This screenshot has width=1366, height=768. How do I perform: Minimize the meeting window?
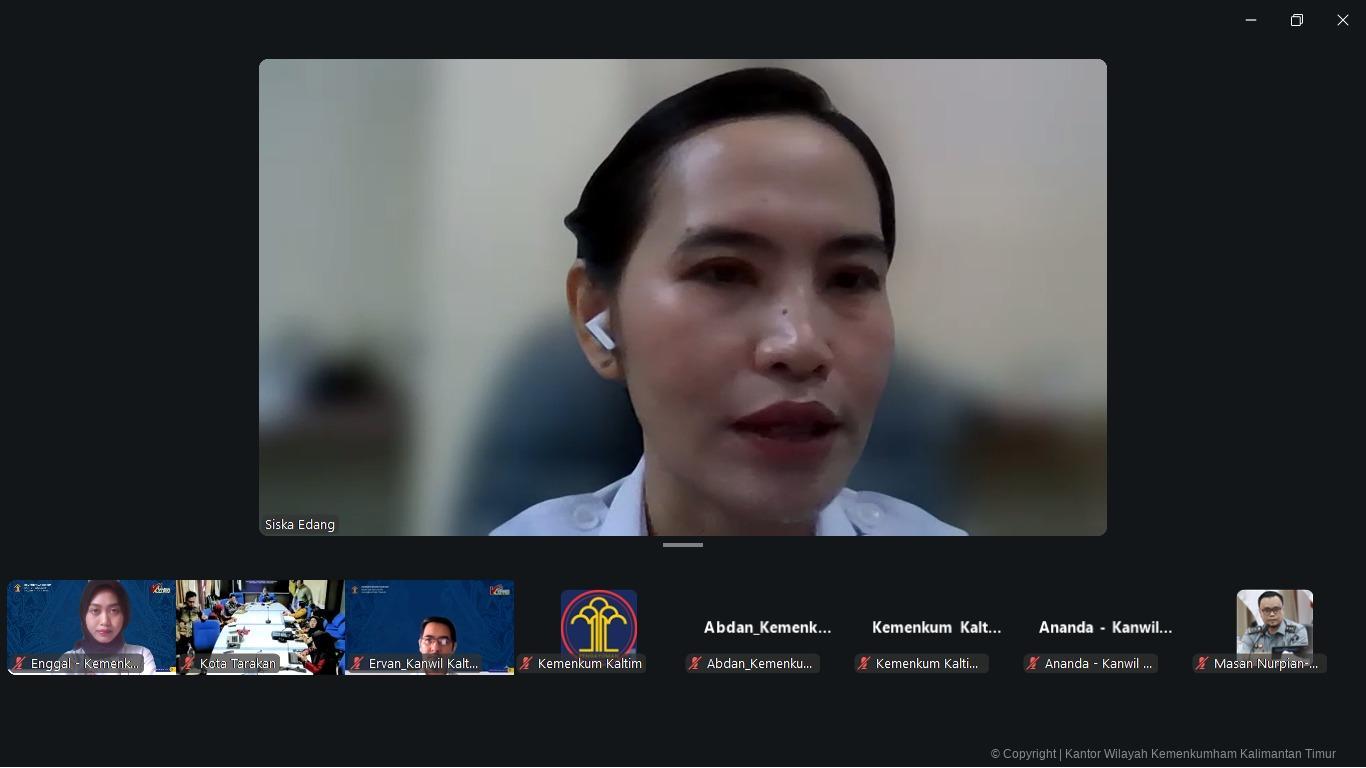pos(1251,20)
